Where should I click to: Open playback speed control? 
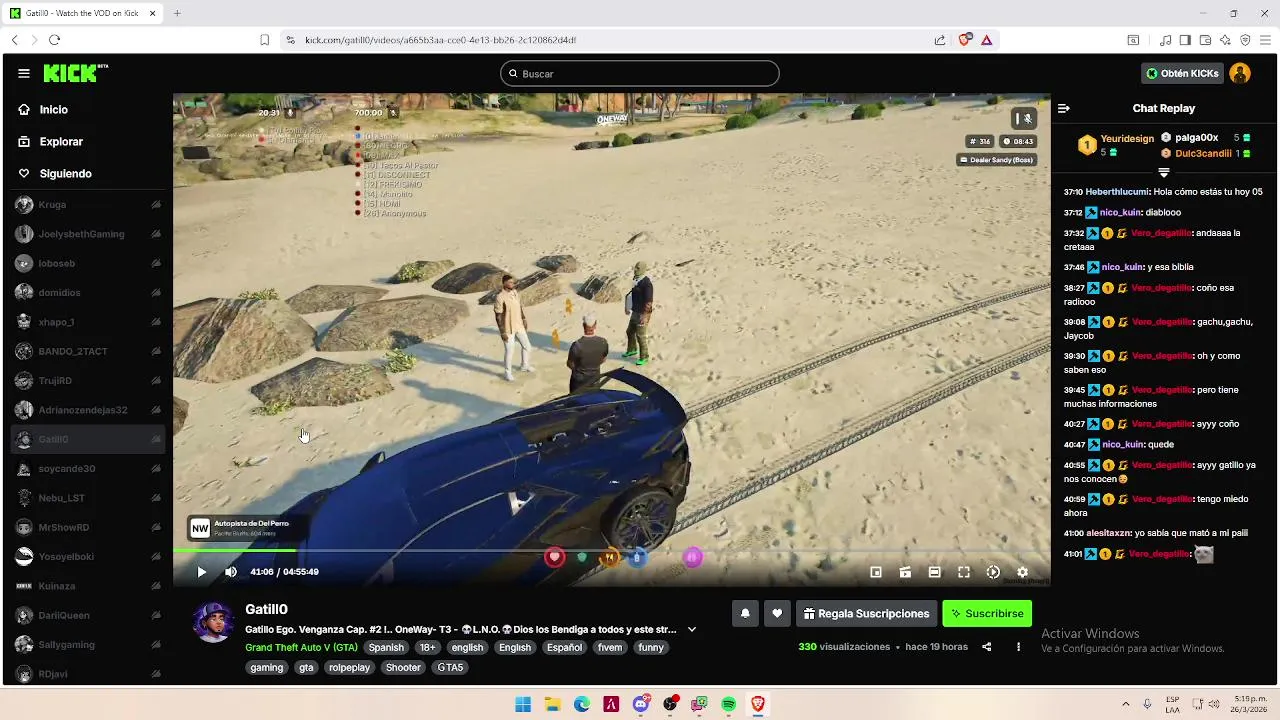click(x=993, y=572)
